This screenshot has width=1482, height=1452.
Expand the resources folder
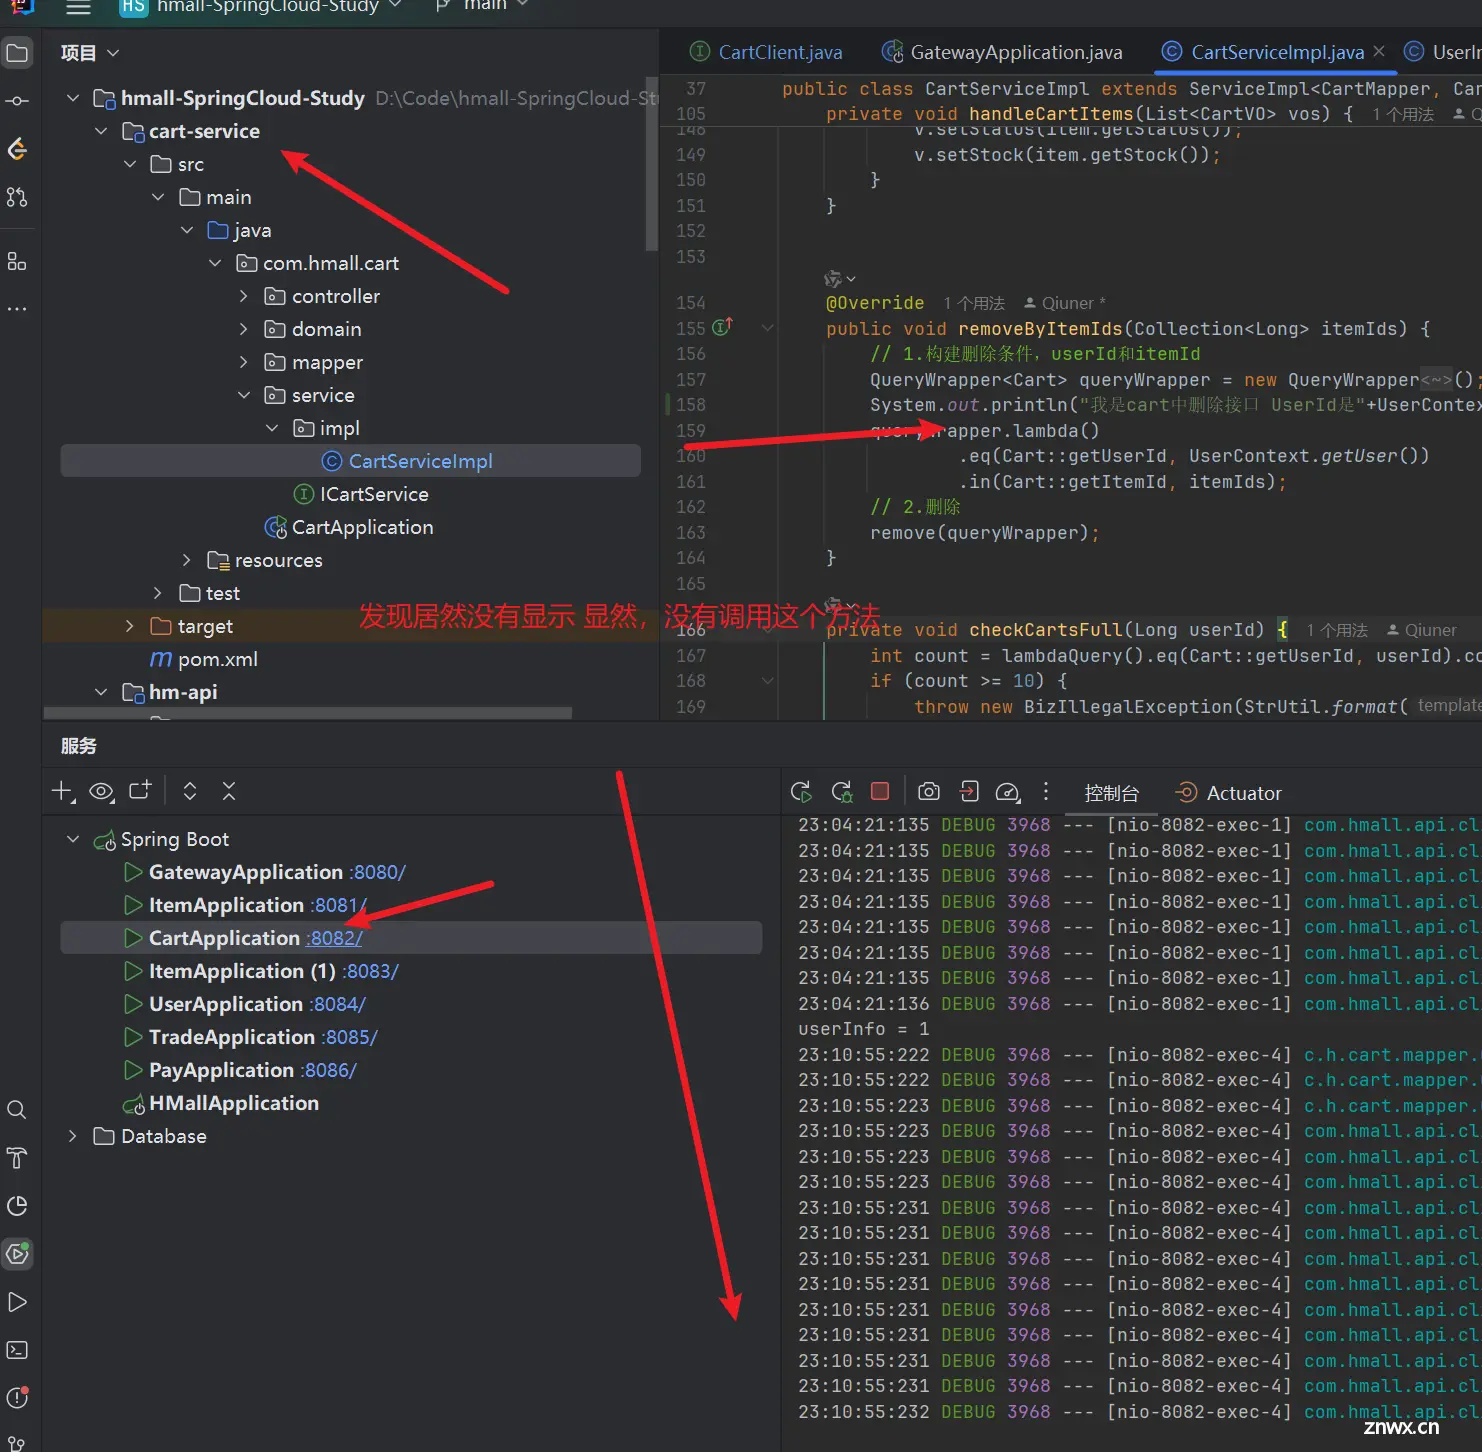coord(187,560)
